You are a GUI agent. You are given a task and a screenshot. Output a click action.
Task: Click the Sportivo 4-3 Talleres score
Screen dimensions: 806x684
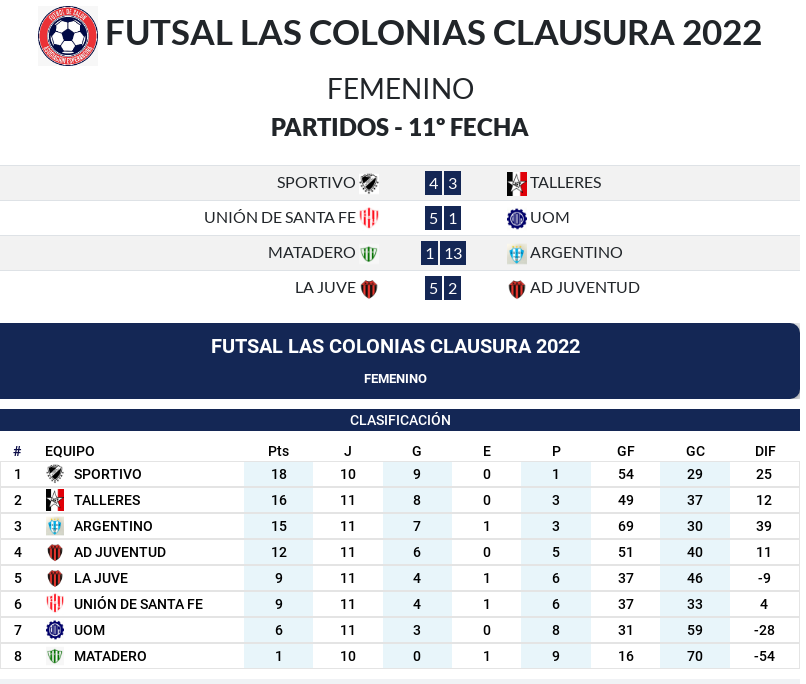point(443,183)
